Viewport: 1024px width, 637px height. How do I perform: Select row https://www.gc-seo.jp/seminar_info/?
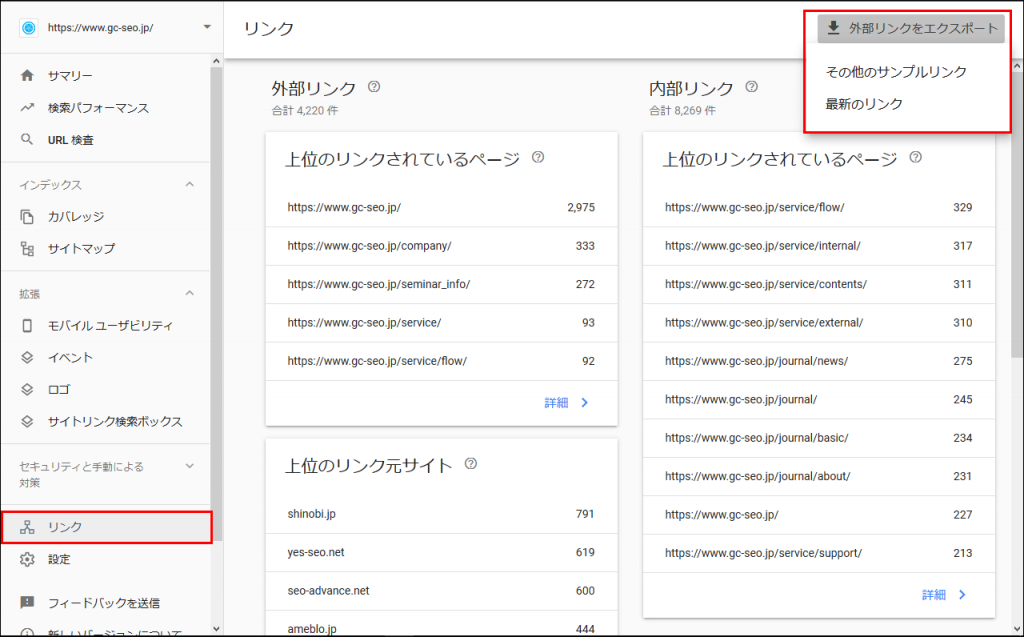441,284
